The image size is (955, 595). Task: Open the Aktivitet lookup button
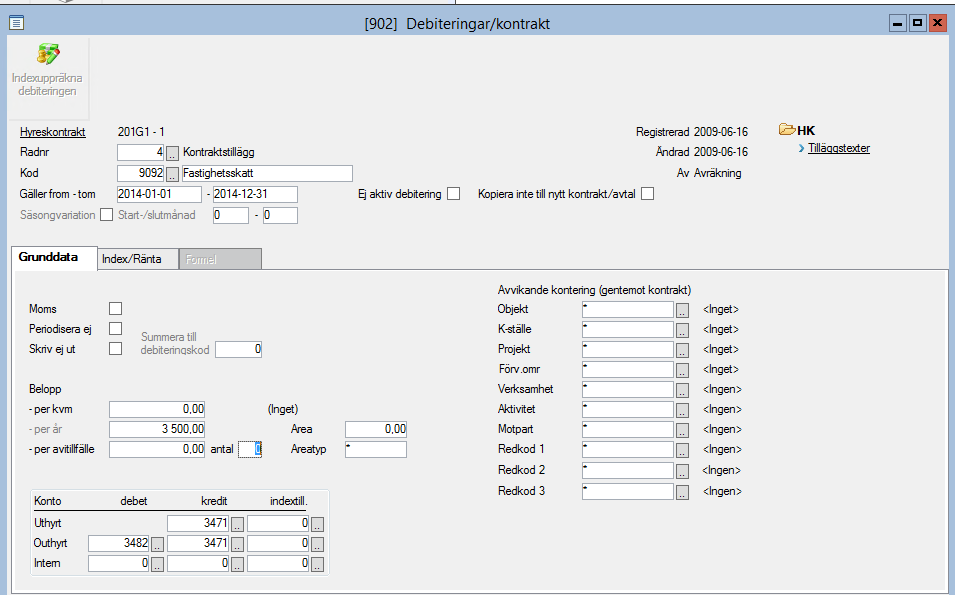[682, 410]
